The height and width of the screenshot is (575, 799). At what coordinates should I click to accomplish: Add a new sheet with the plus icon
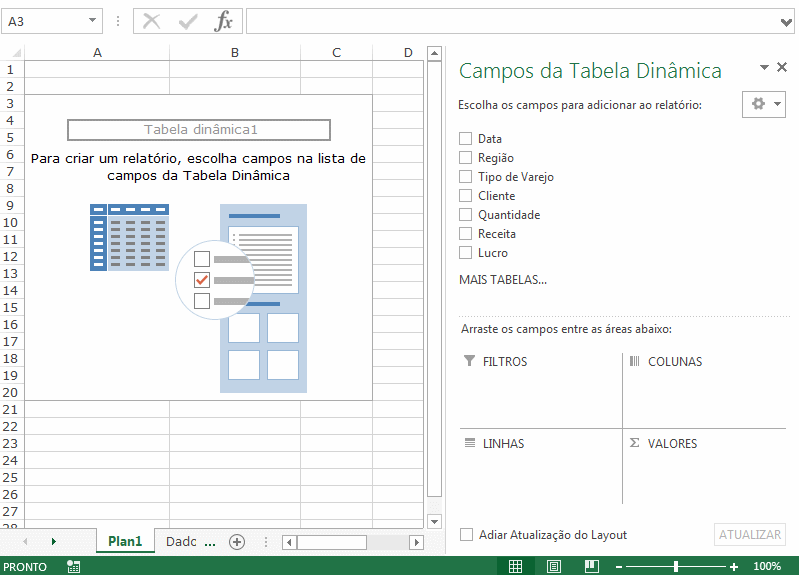(237, 542)
